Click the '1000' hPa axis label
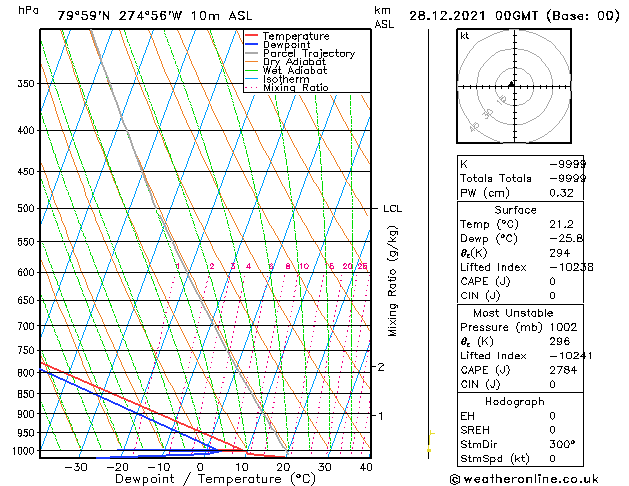 click(24, 451)
